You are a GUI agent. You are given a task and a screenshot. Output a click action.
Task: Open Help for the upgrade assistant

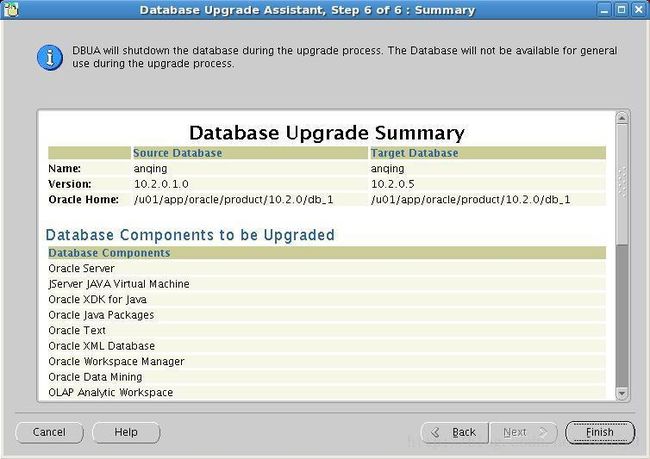(x=126, y=432)
